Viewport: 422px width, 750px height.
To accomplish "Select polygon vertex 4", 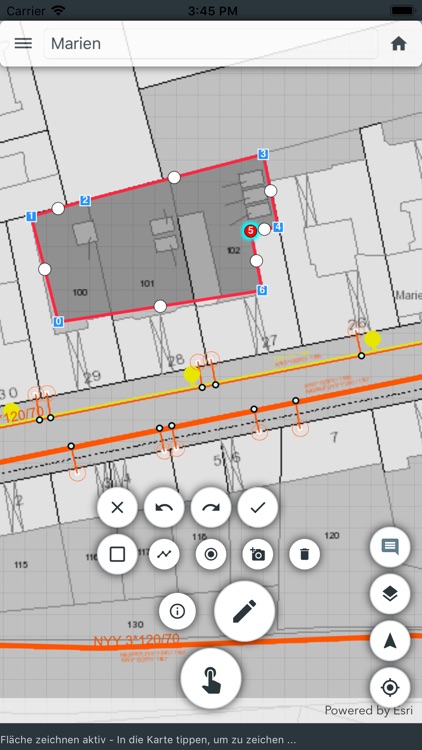I will pos(278,227).
